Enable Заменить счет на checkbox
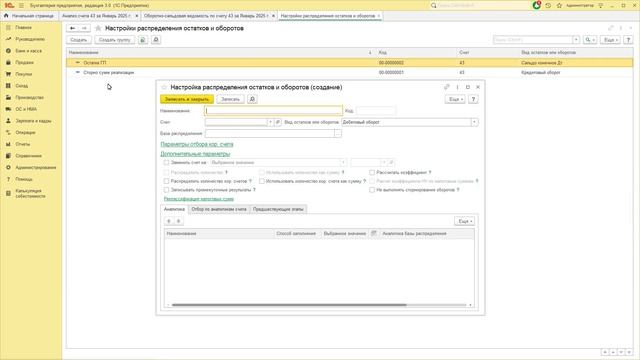 [x=166, y=162]
